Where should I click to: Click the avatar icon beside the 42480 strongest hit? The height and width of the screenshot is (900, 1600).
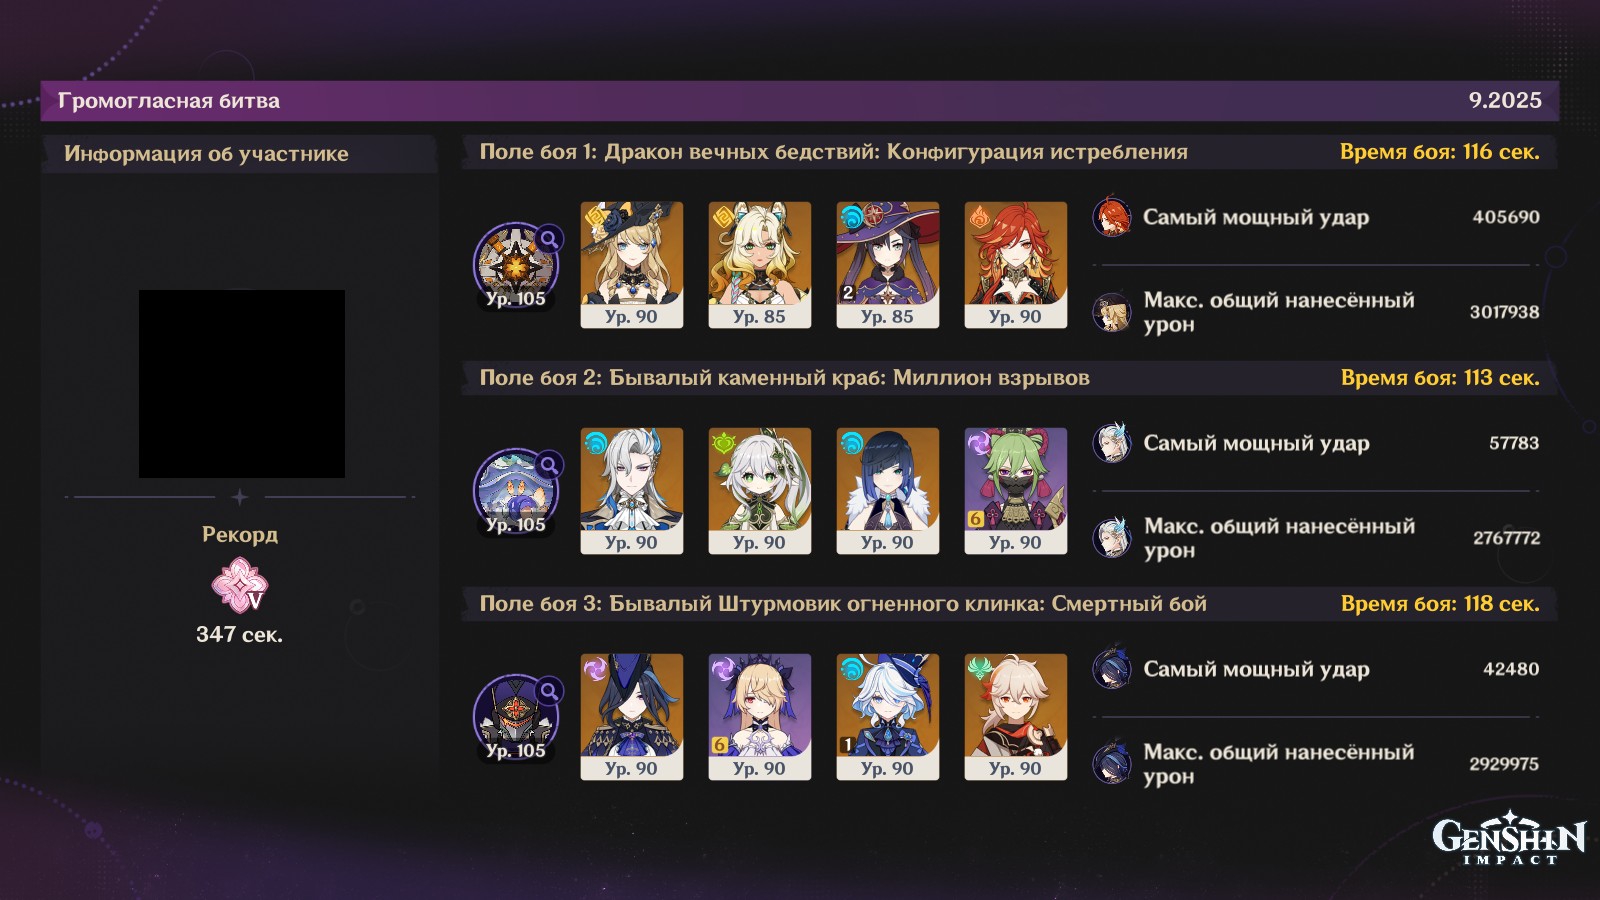[x=1111, y=669]
